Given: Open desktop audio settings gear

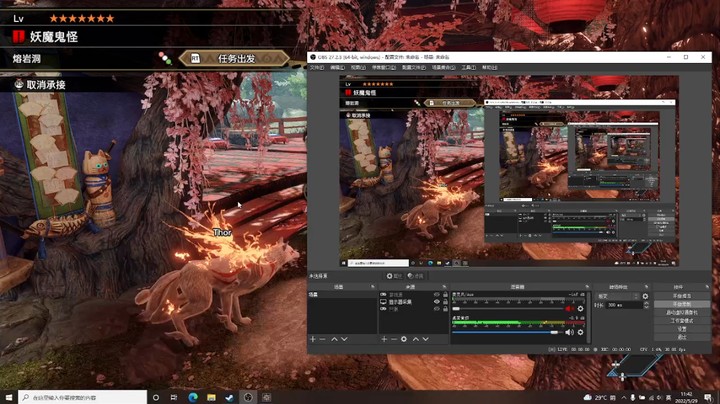Looking at the screenshot, I should [x=580, y=332].
